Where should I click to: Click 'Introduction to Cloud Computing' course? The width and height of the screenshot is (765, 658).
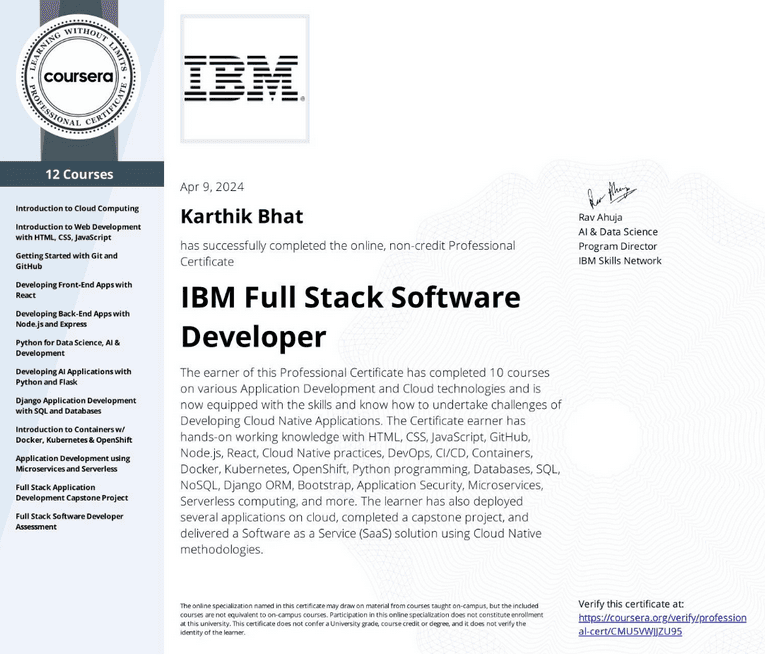point(77,208)
